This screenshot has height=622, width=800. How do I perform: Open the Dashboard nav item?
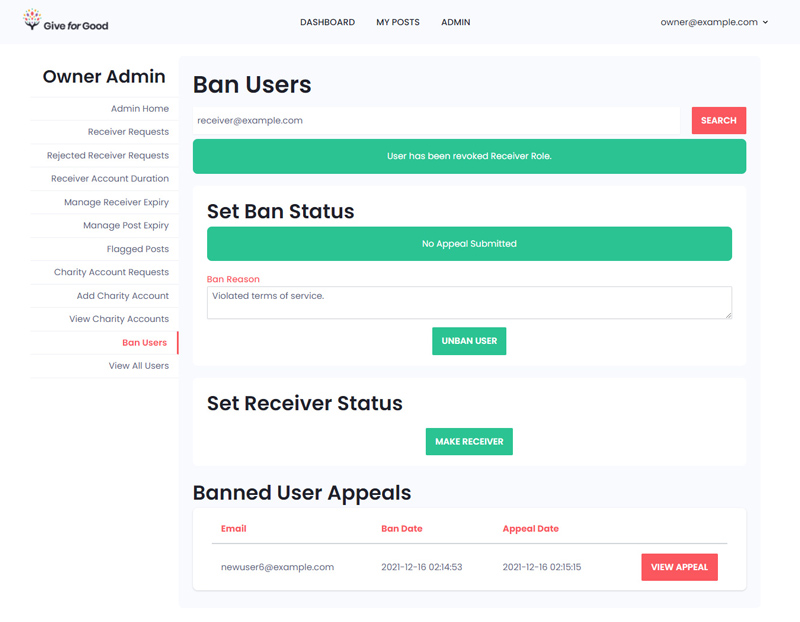click(327, 22)
